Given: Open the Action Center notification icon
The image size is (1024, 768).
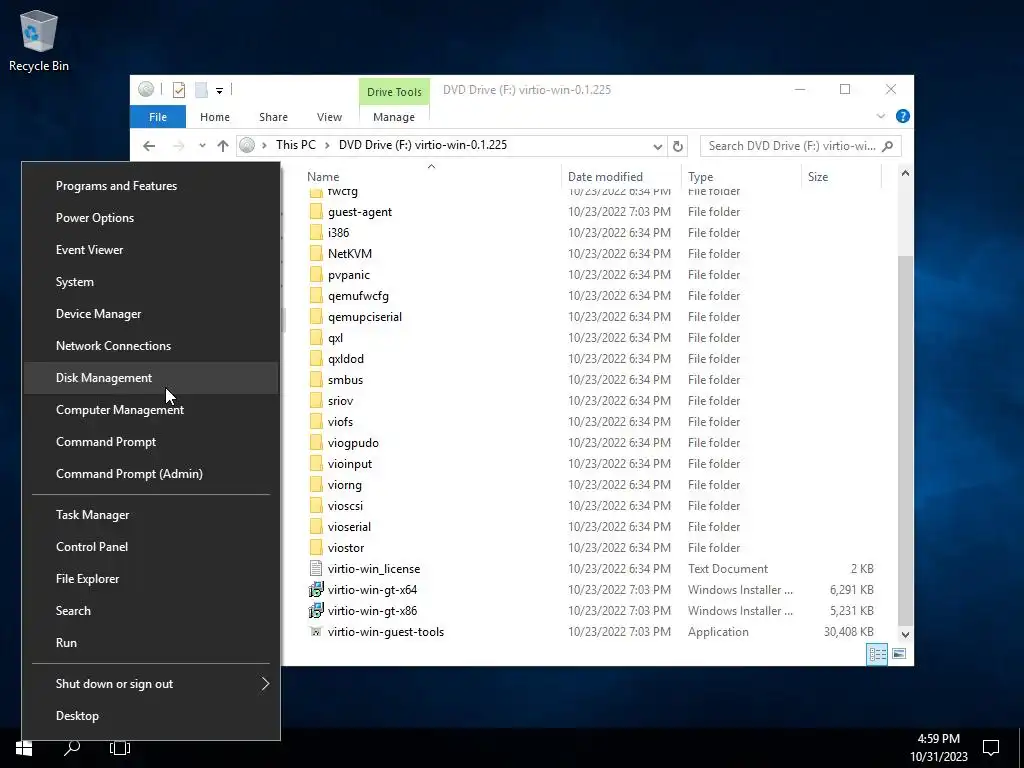Looking at the screenshot, I should (x=991, y=748).
